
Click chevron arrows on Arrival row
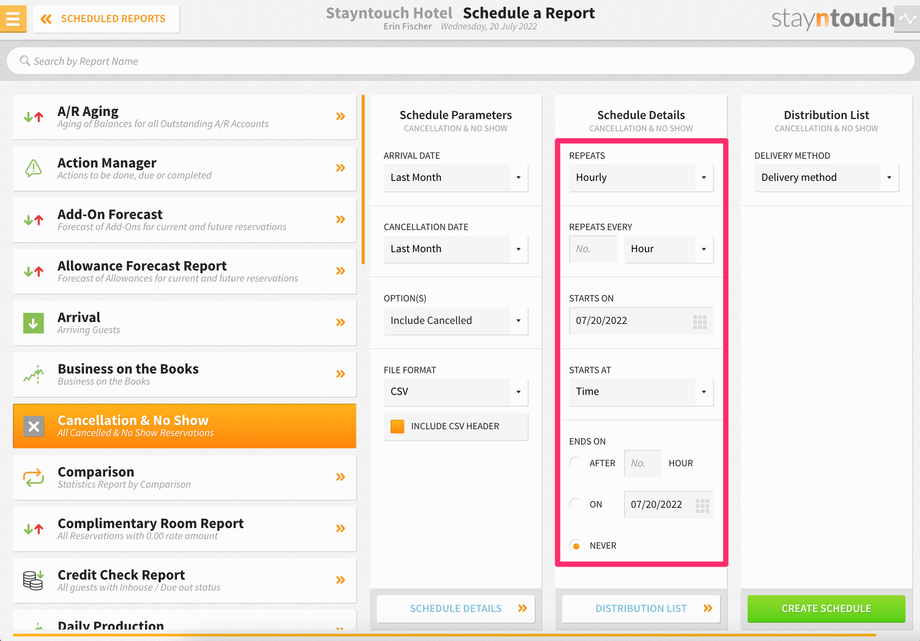coord(340,322)
